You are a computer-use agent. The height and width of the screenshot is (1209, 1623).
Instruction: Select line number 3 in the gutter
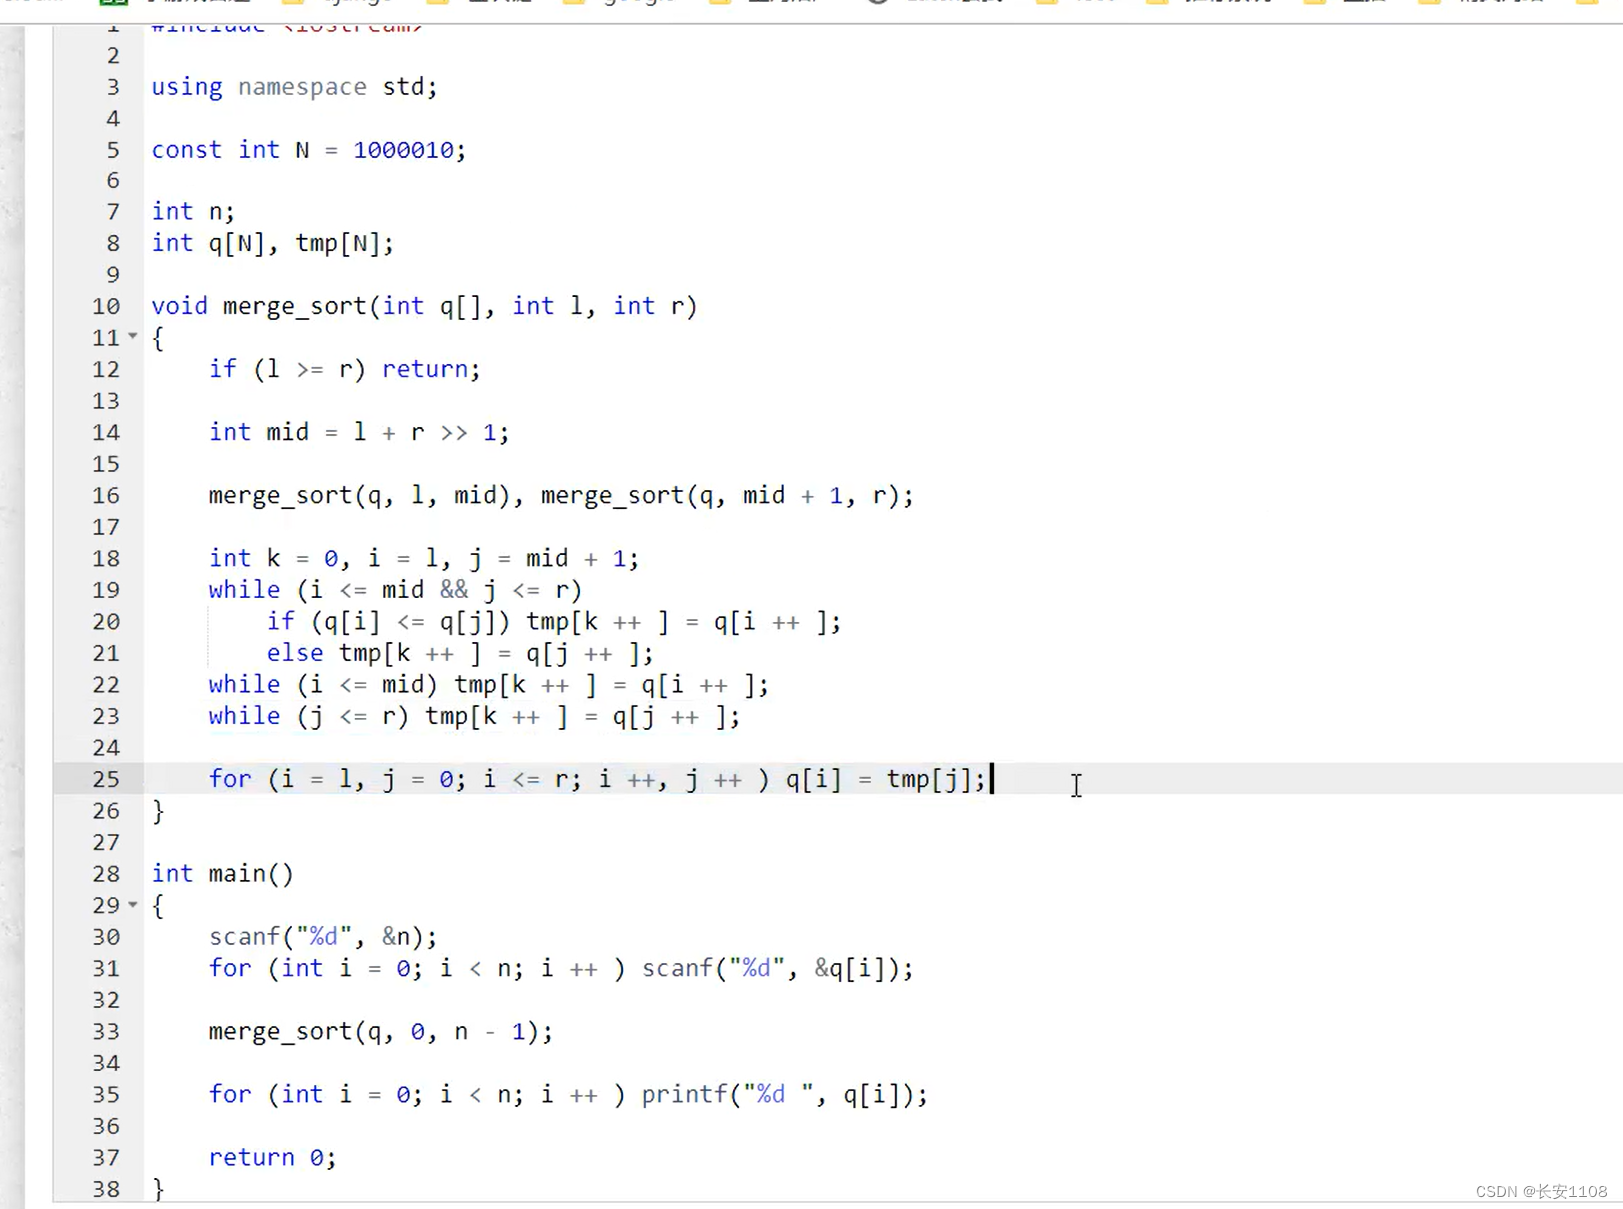click(x=113, y=87)
